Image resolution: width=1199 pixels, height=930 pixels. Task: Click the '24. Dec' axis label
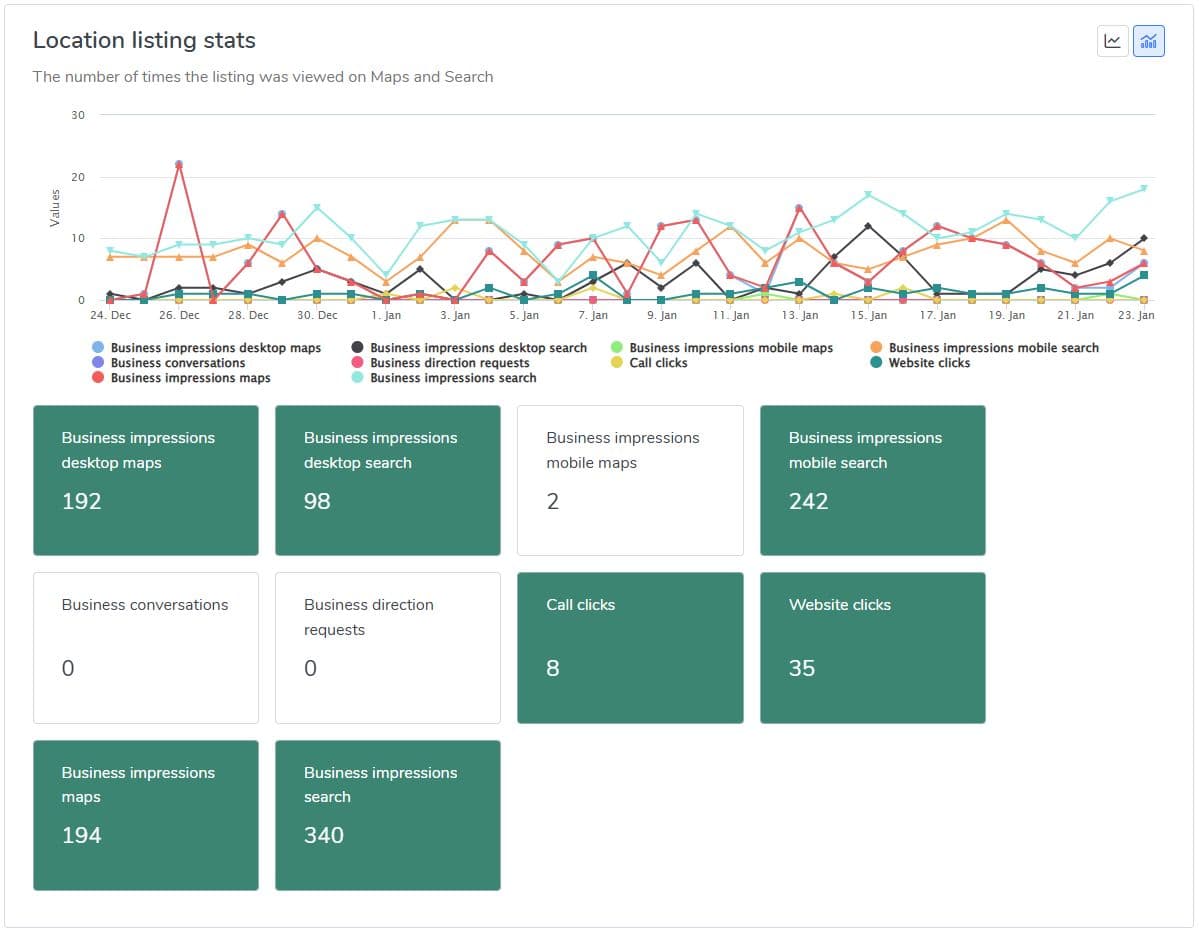click(110, 315)
